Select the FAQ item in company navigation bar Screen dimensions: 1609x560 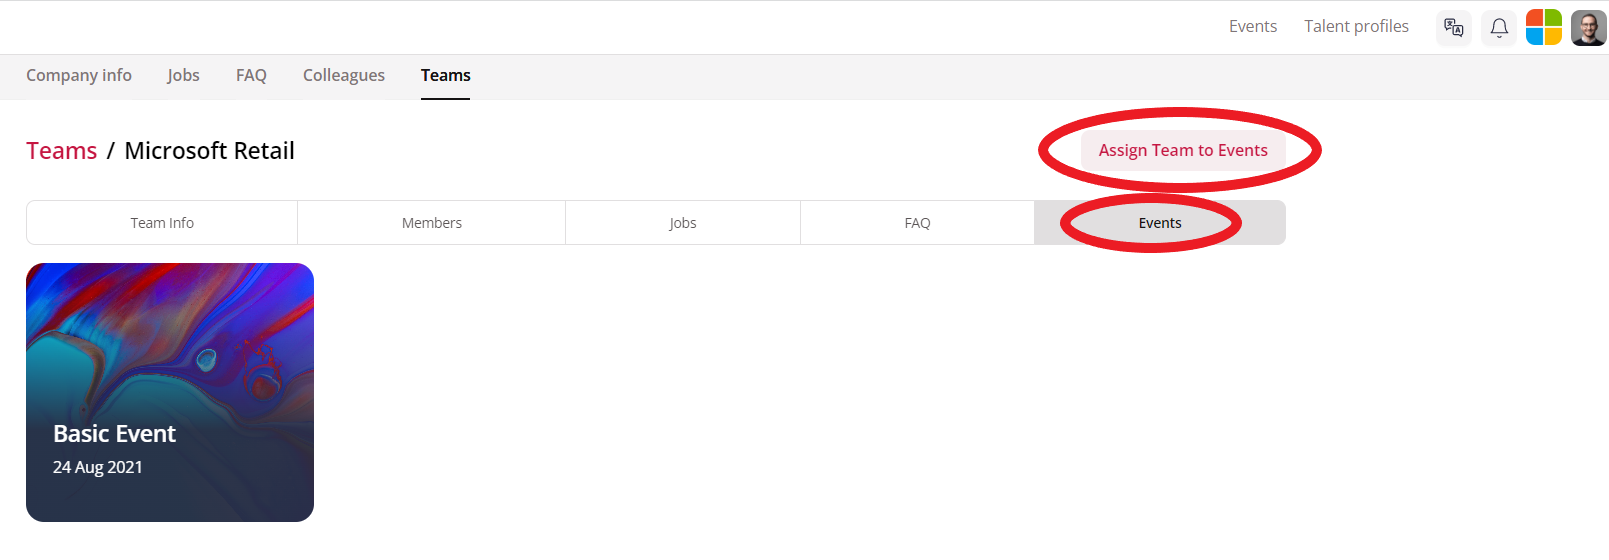click(251, 75)
